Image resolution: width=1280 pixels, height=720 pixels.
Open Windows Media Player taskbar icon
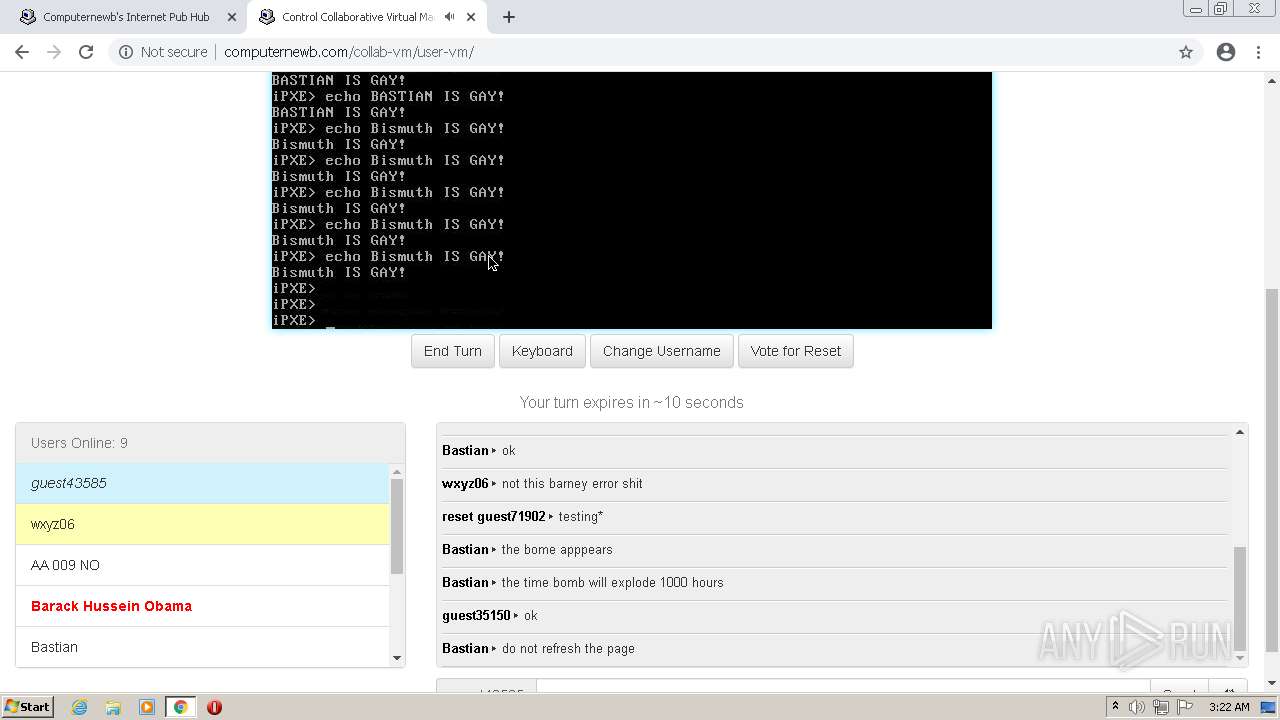point(147,707)
